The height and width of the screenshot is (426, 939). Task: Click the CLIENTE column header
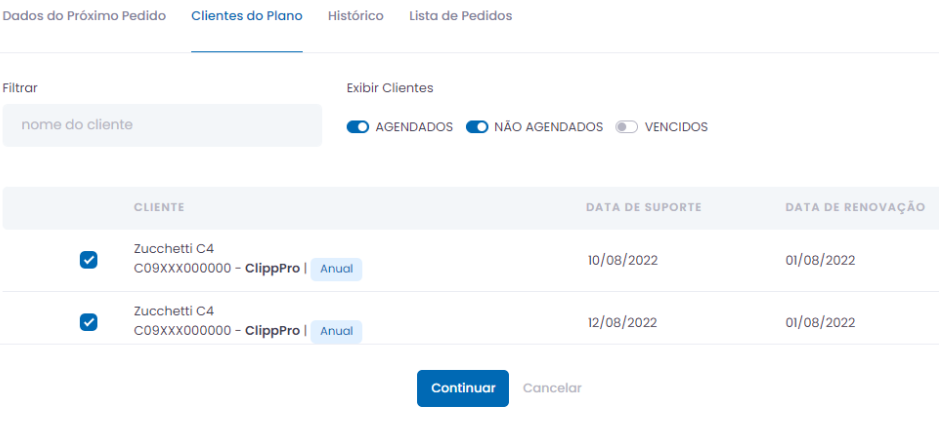click(159, 207)
